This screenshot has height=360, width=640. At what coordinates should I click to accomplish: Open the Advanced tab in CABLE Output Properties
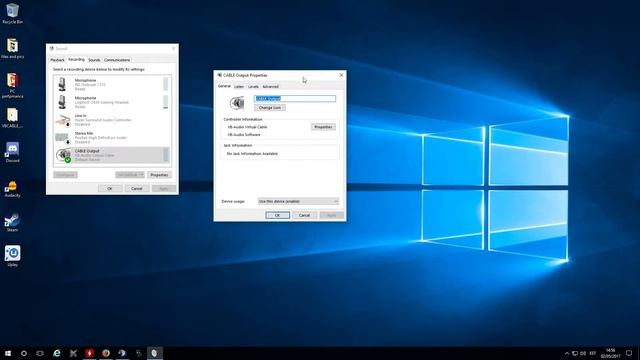click(271, 87)
